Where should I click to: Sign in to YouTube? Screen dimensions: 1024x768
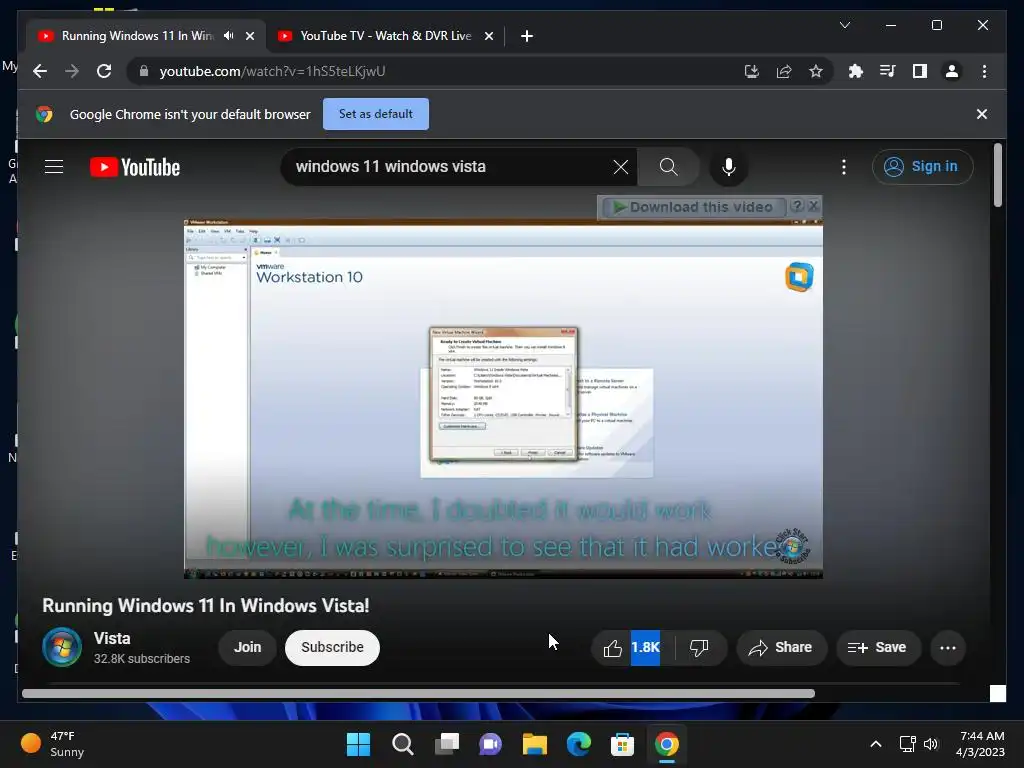point(922,167)
